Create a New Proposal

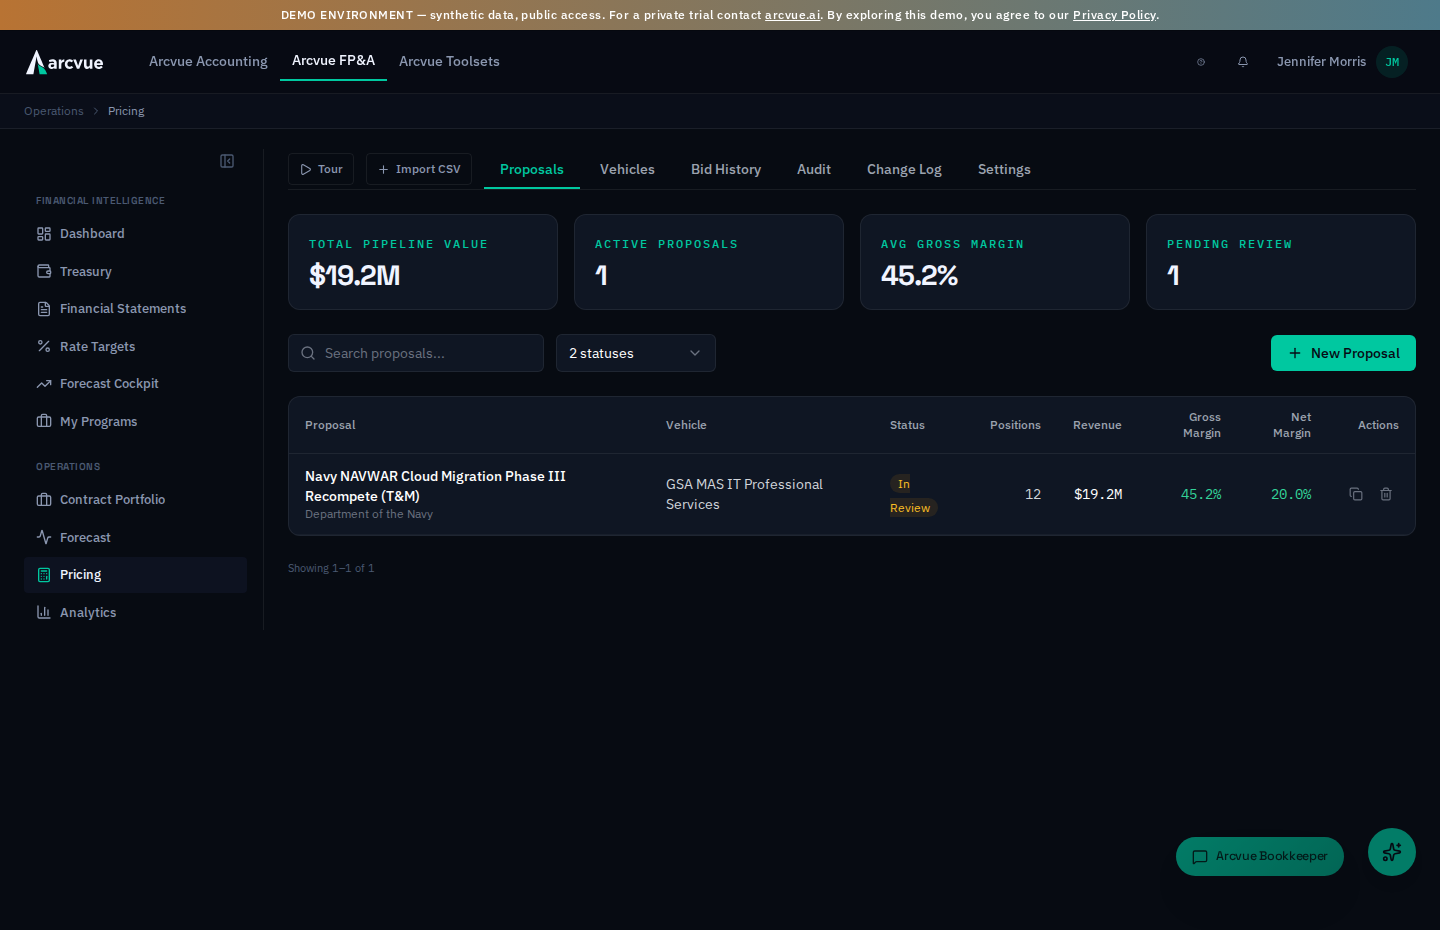point(1343,353)
